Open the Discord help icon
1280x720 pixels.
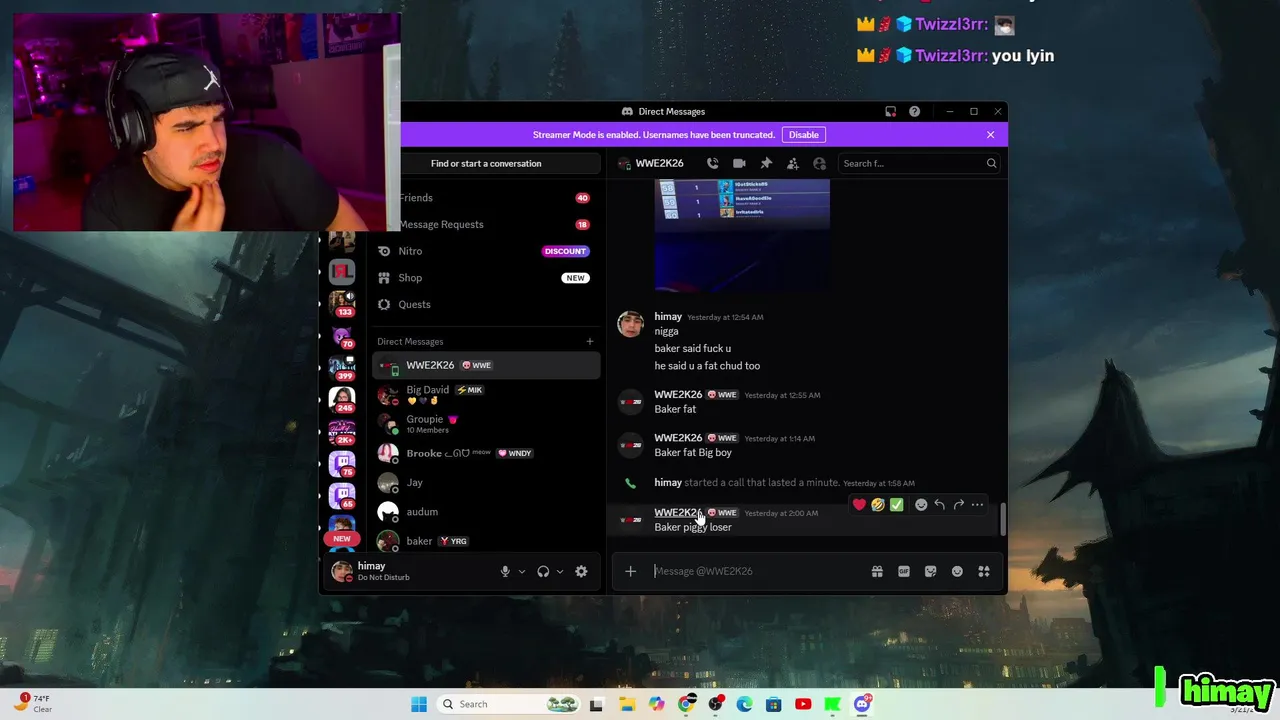[x=914, y=111]
